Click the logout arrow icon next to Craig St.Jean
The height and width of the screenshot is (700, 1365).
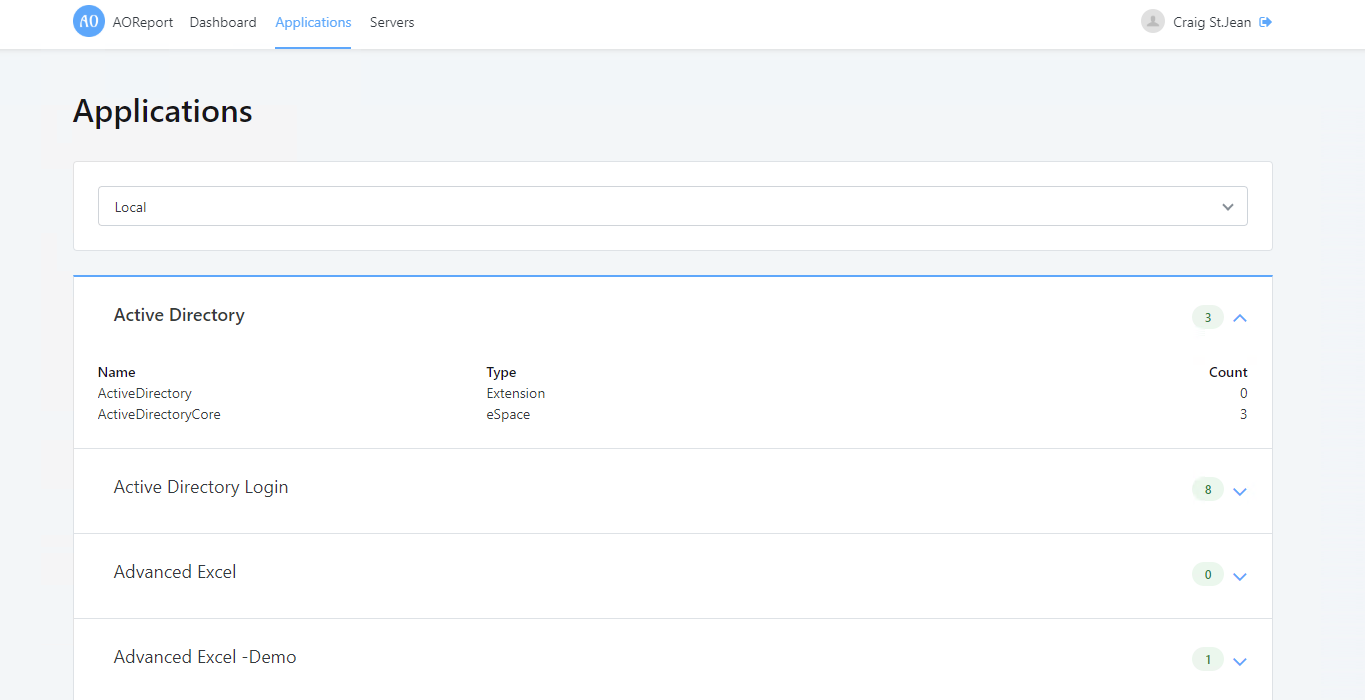click(1267, 21)
